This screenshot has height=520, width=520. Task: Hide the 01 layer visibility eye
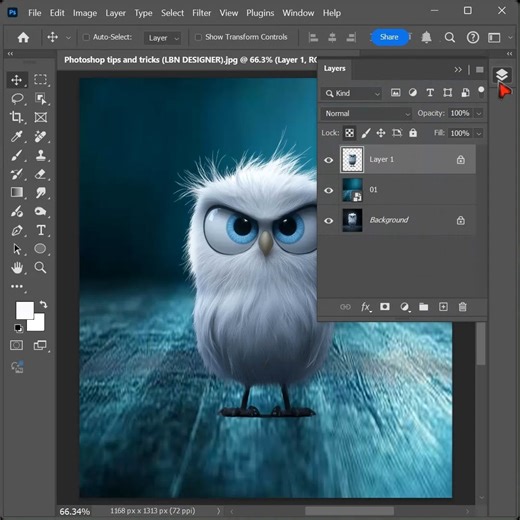[329, 190]
